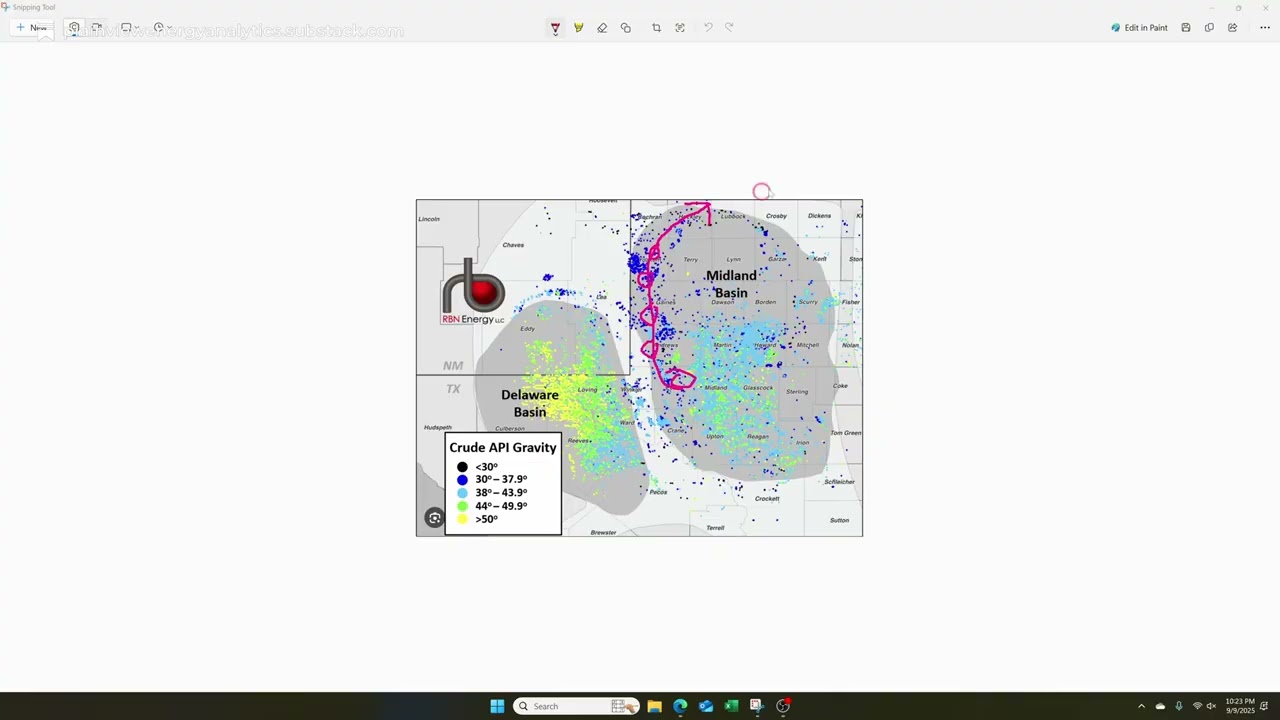This screenshot has width=1280, height=720.
Task: Undo the last ink stroke
Action: pyautogui.click(x=708, y=28)
